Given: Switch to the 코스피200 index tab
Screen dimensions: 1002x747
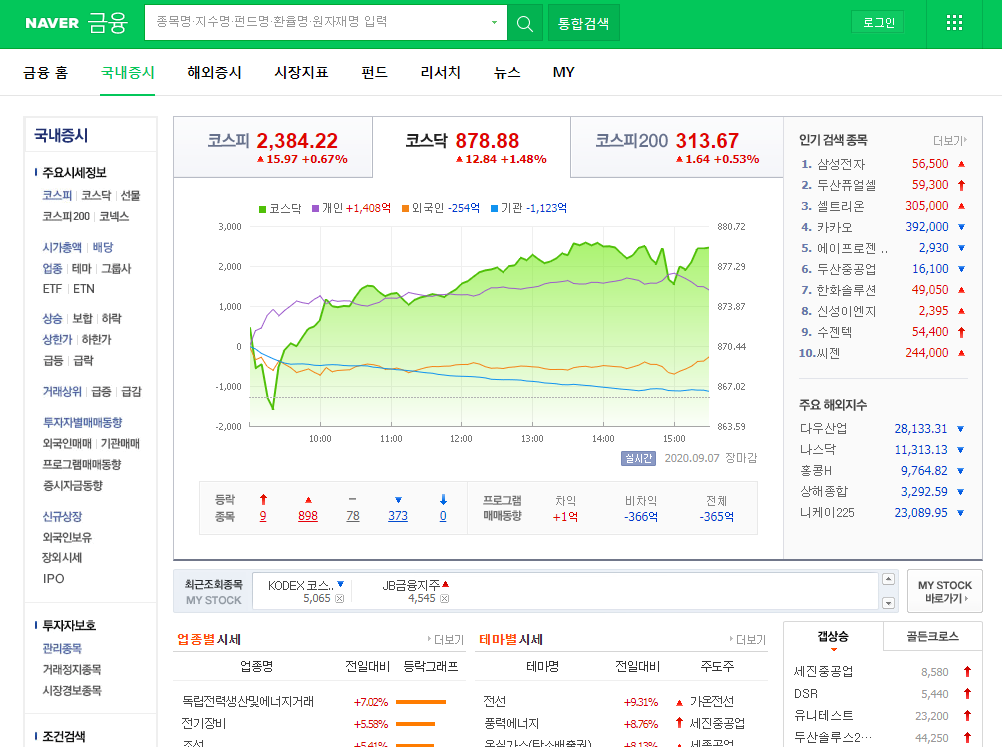Looking at the screenshot, I should (676, 147).
